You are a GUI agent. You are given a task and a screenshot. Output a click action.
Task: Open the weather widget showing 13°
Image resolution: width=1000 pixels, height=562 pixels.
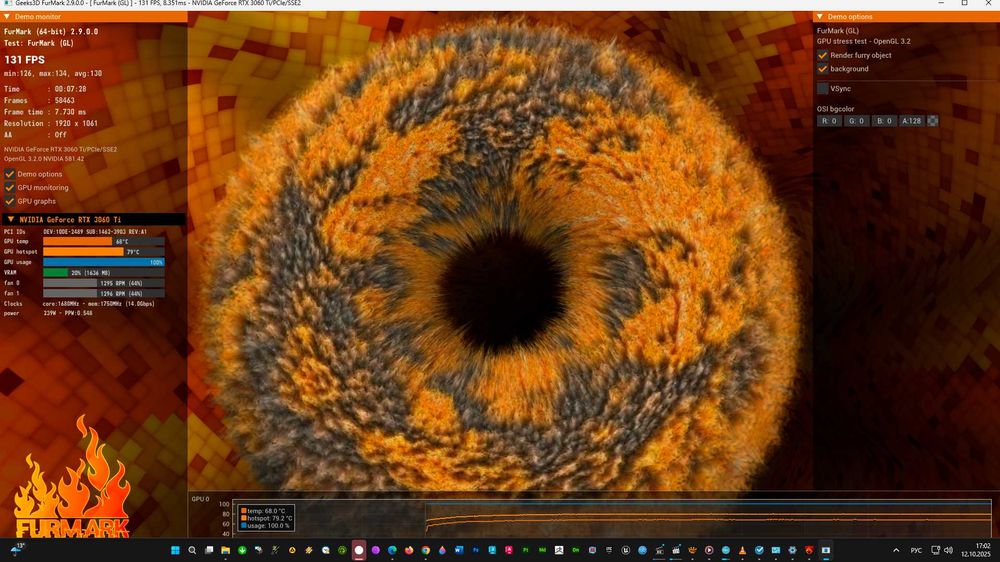pyautogui.click(x=16, y=550)
